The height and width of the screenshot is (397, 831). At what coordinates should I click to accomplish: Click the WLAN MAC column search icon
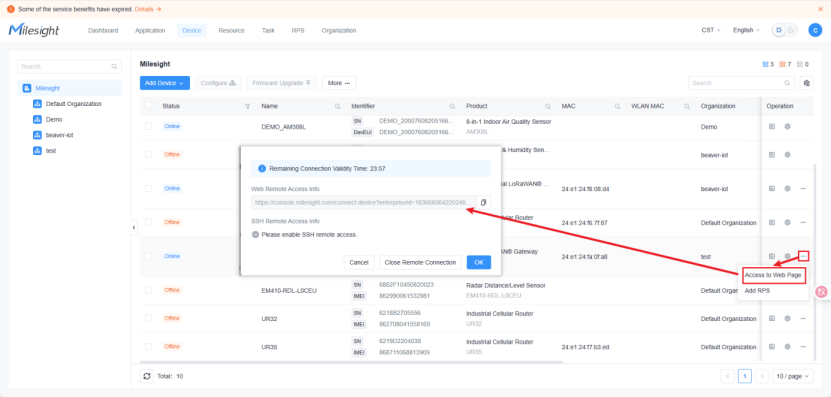tap(687, 107)
